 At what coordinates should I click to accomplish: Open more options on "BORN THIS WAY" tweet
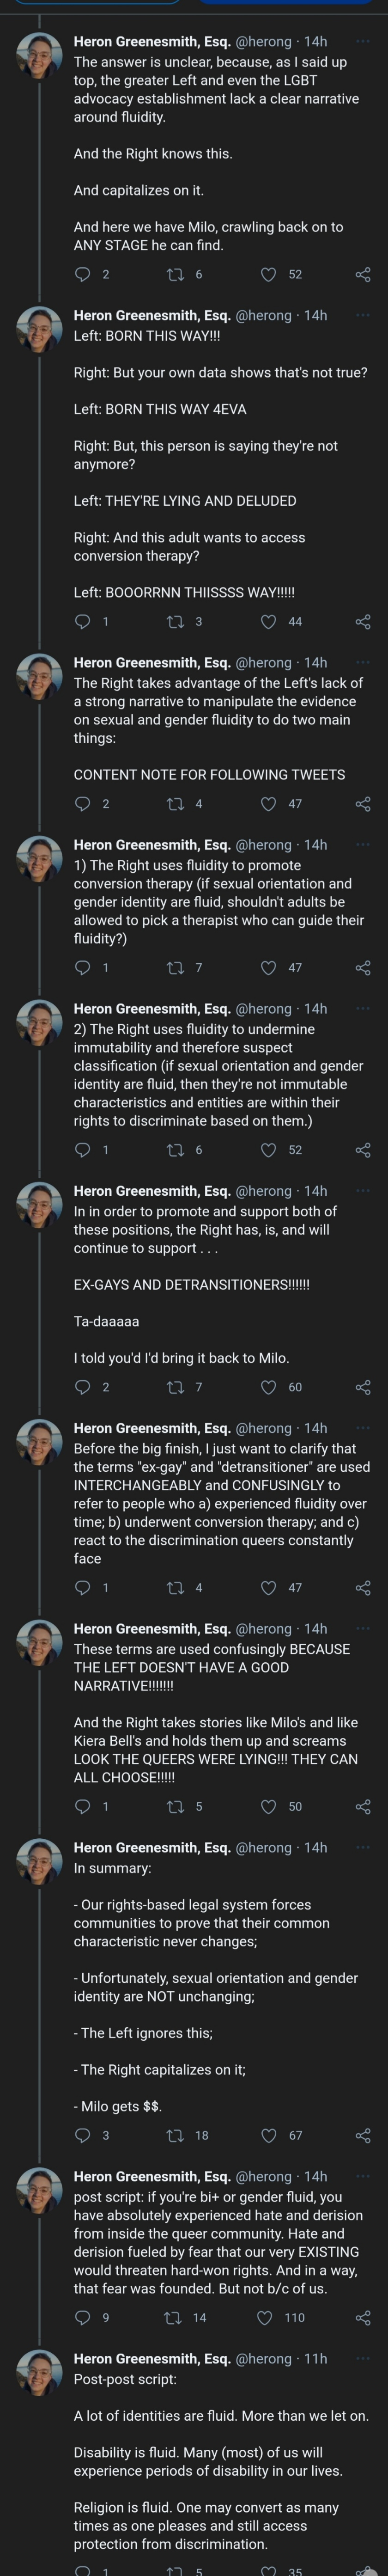click(363, 315)
